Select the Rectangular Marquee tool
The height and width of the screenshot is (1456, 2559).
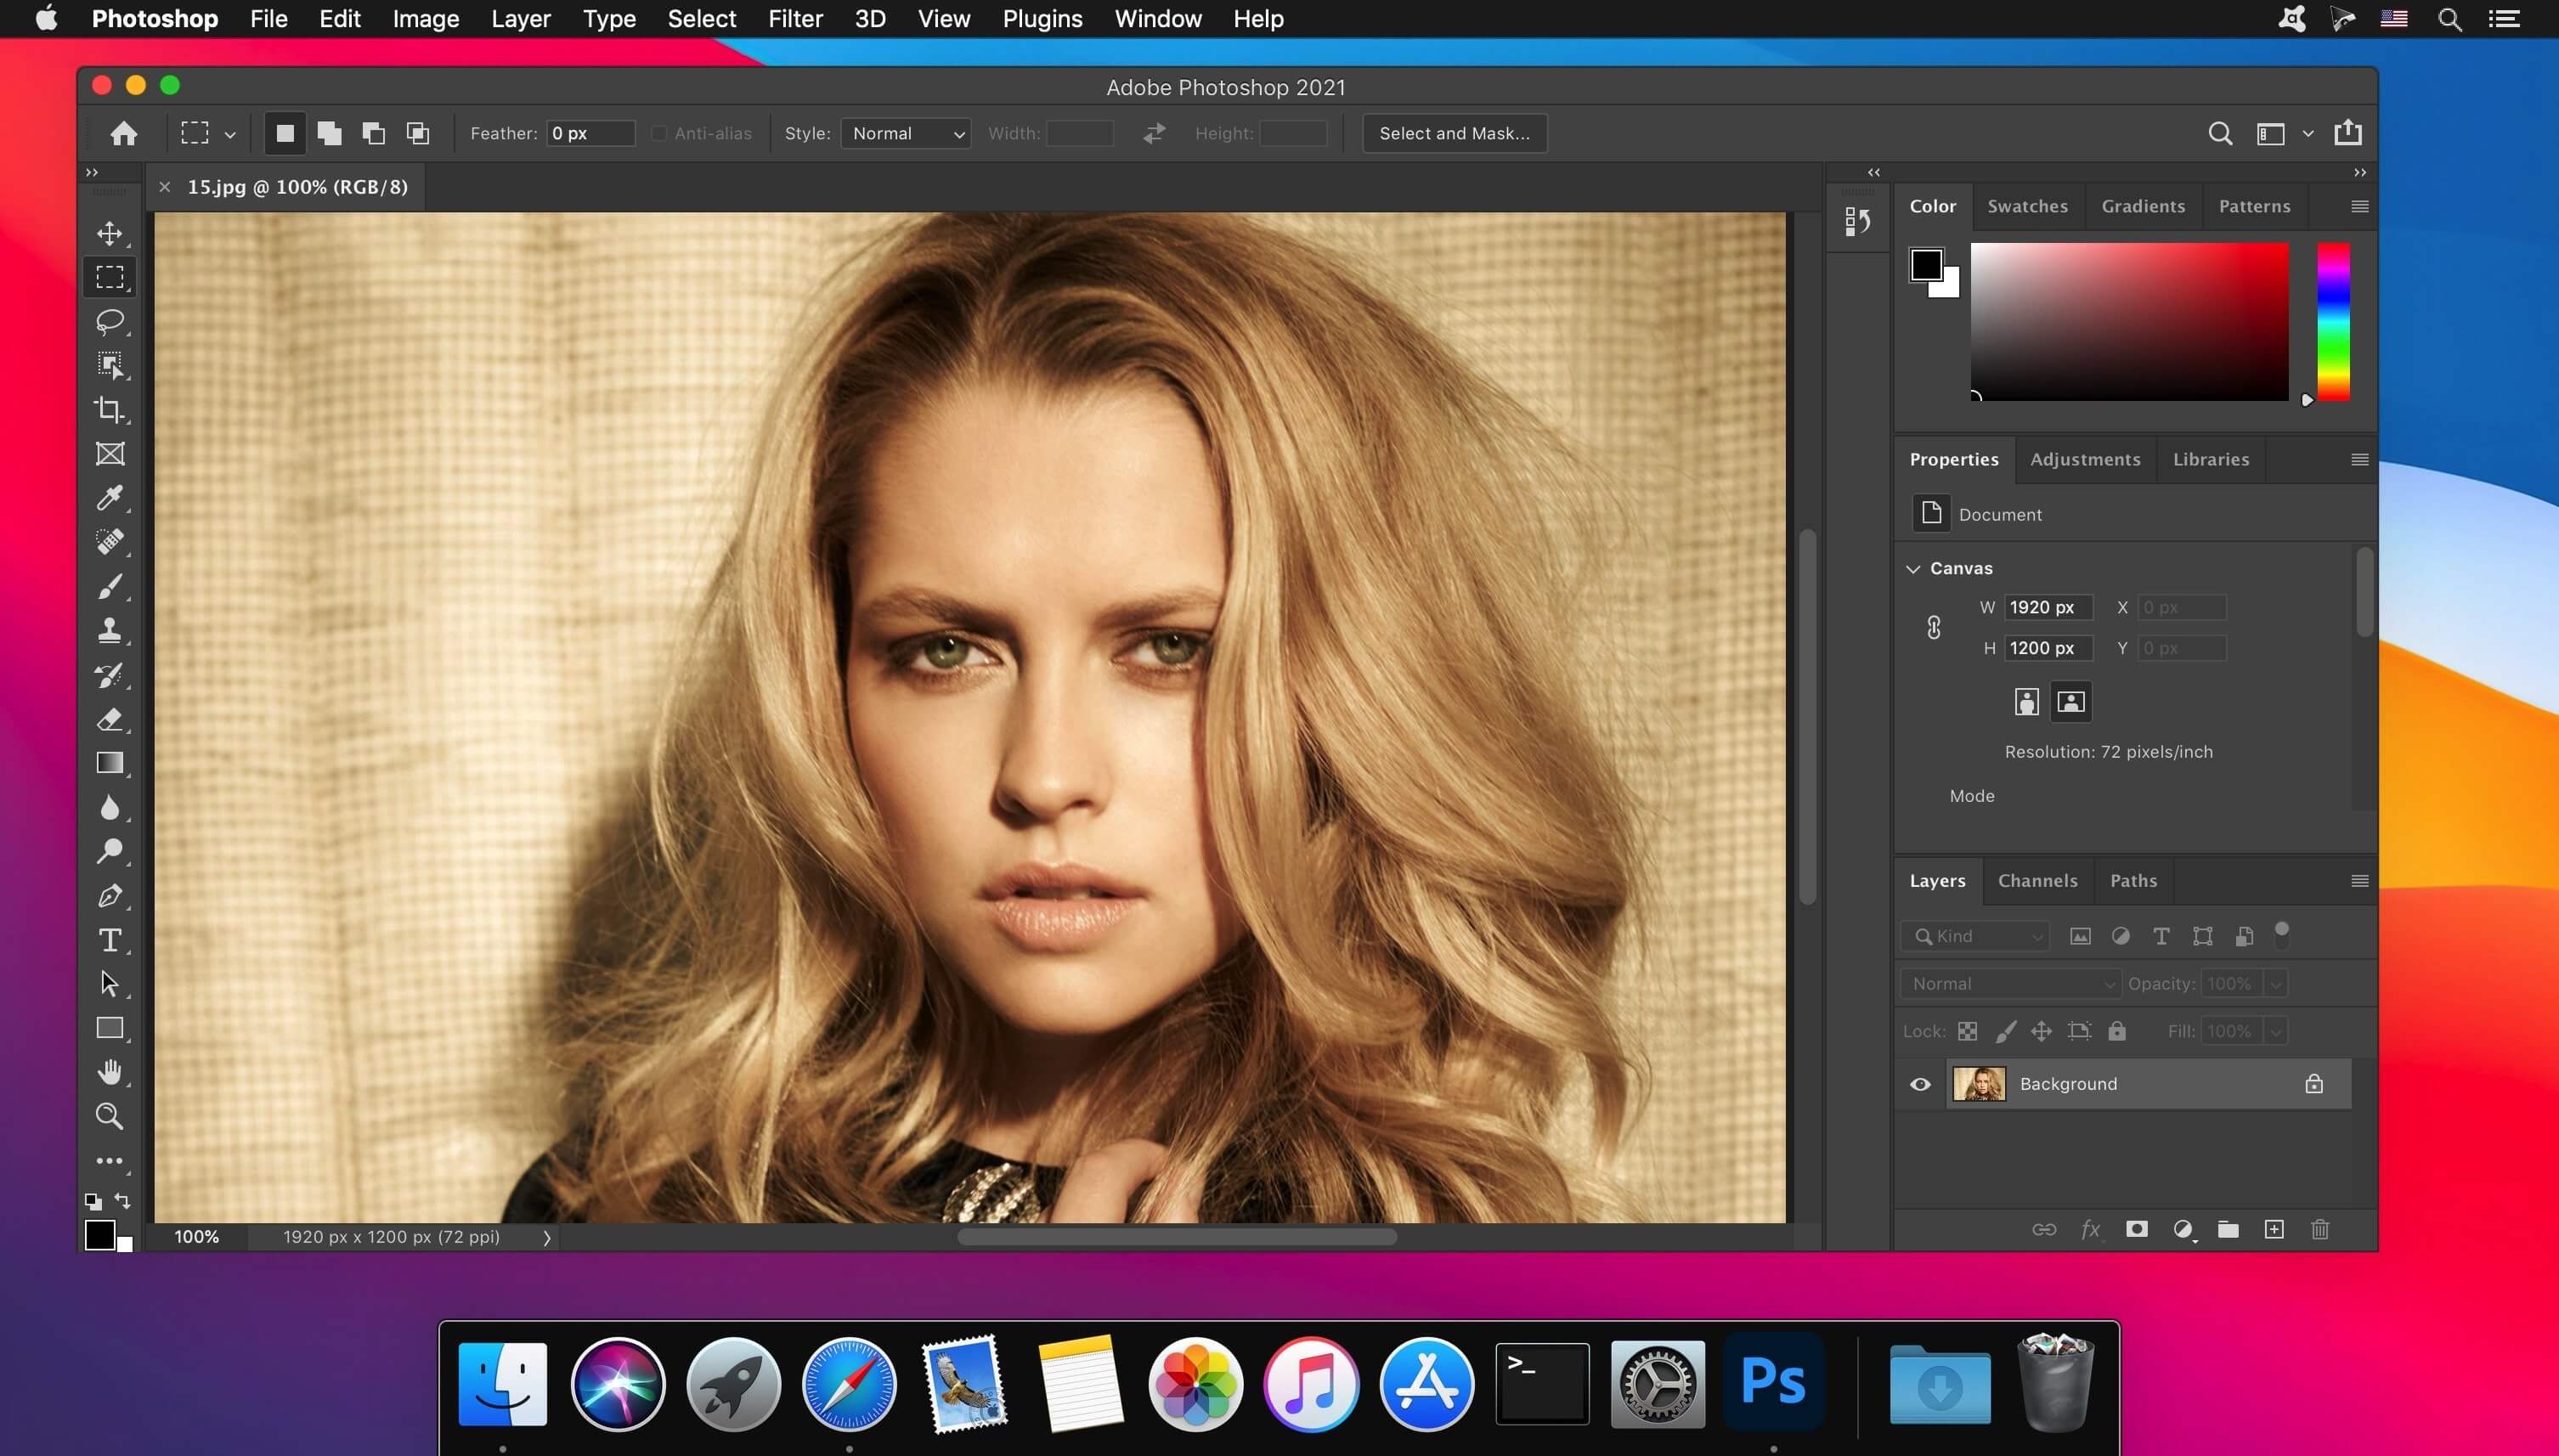tap(109, 276)
